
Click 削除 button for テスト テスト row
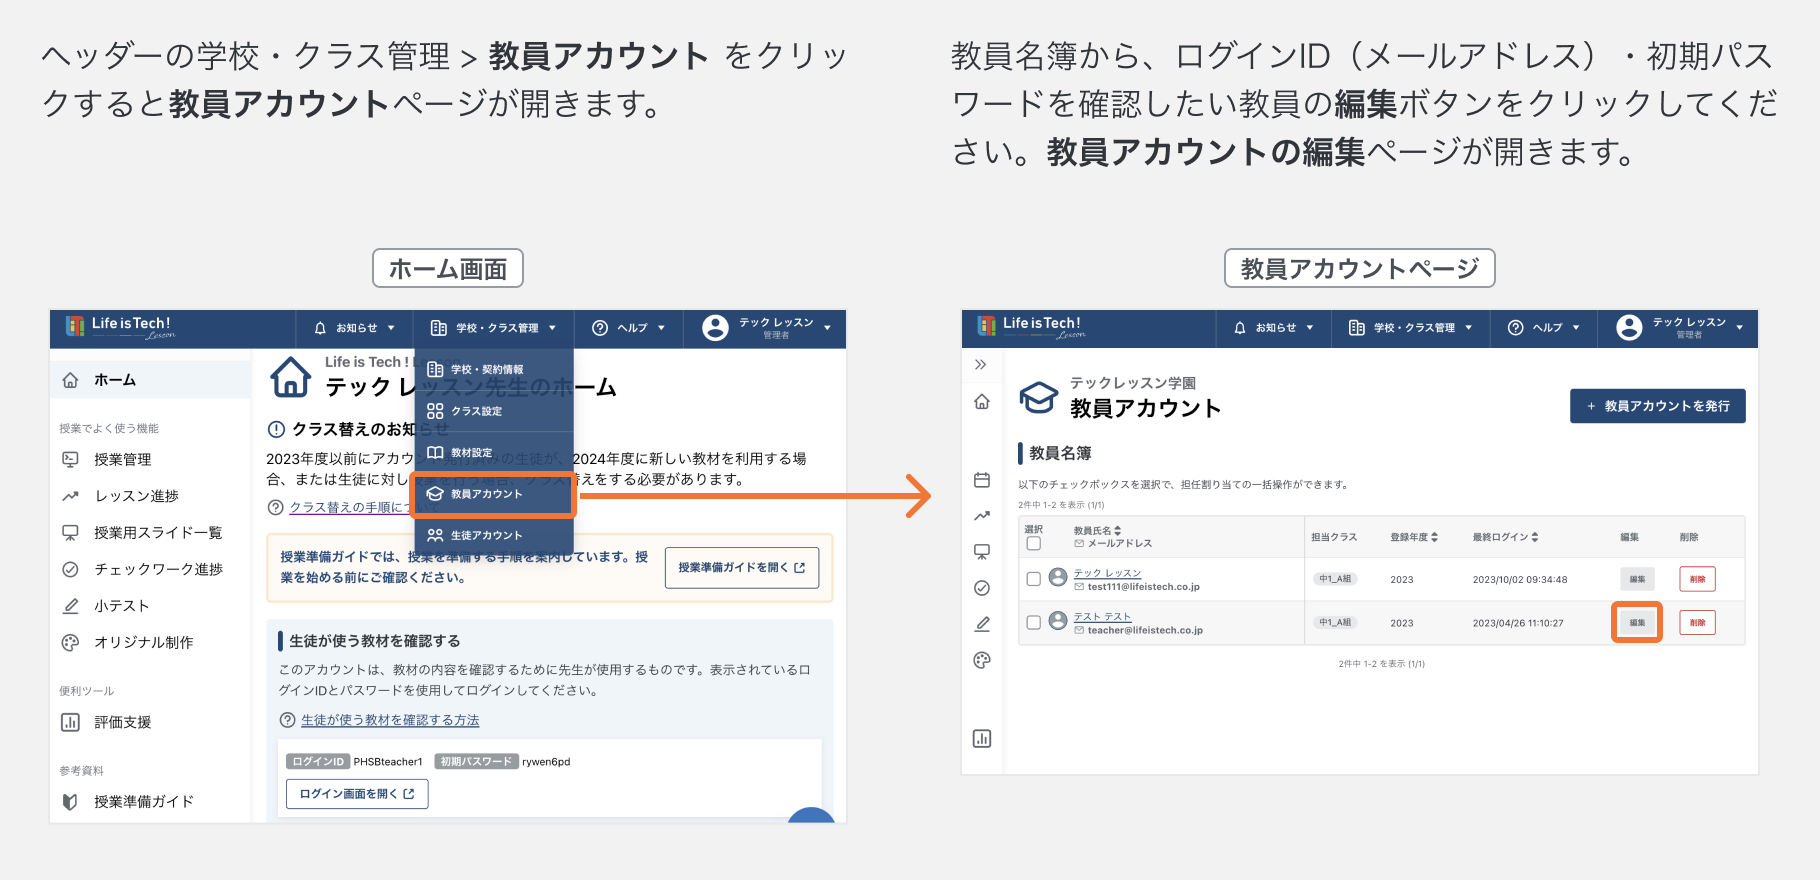click(1697, 622)
